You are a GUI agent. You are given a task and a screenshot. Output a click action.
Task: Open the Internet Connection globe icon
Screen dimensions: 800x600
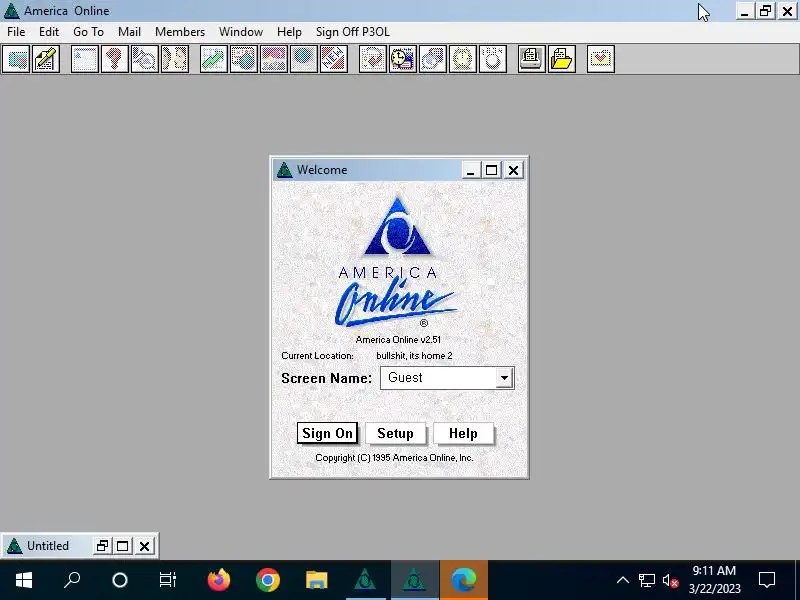tap(304, 59)
